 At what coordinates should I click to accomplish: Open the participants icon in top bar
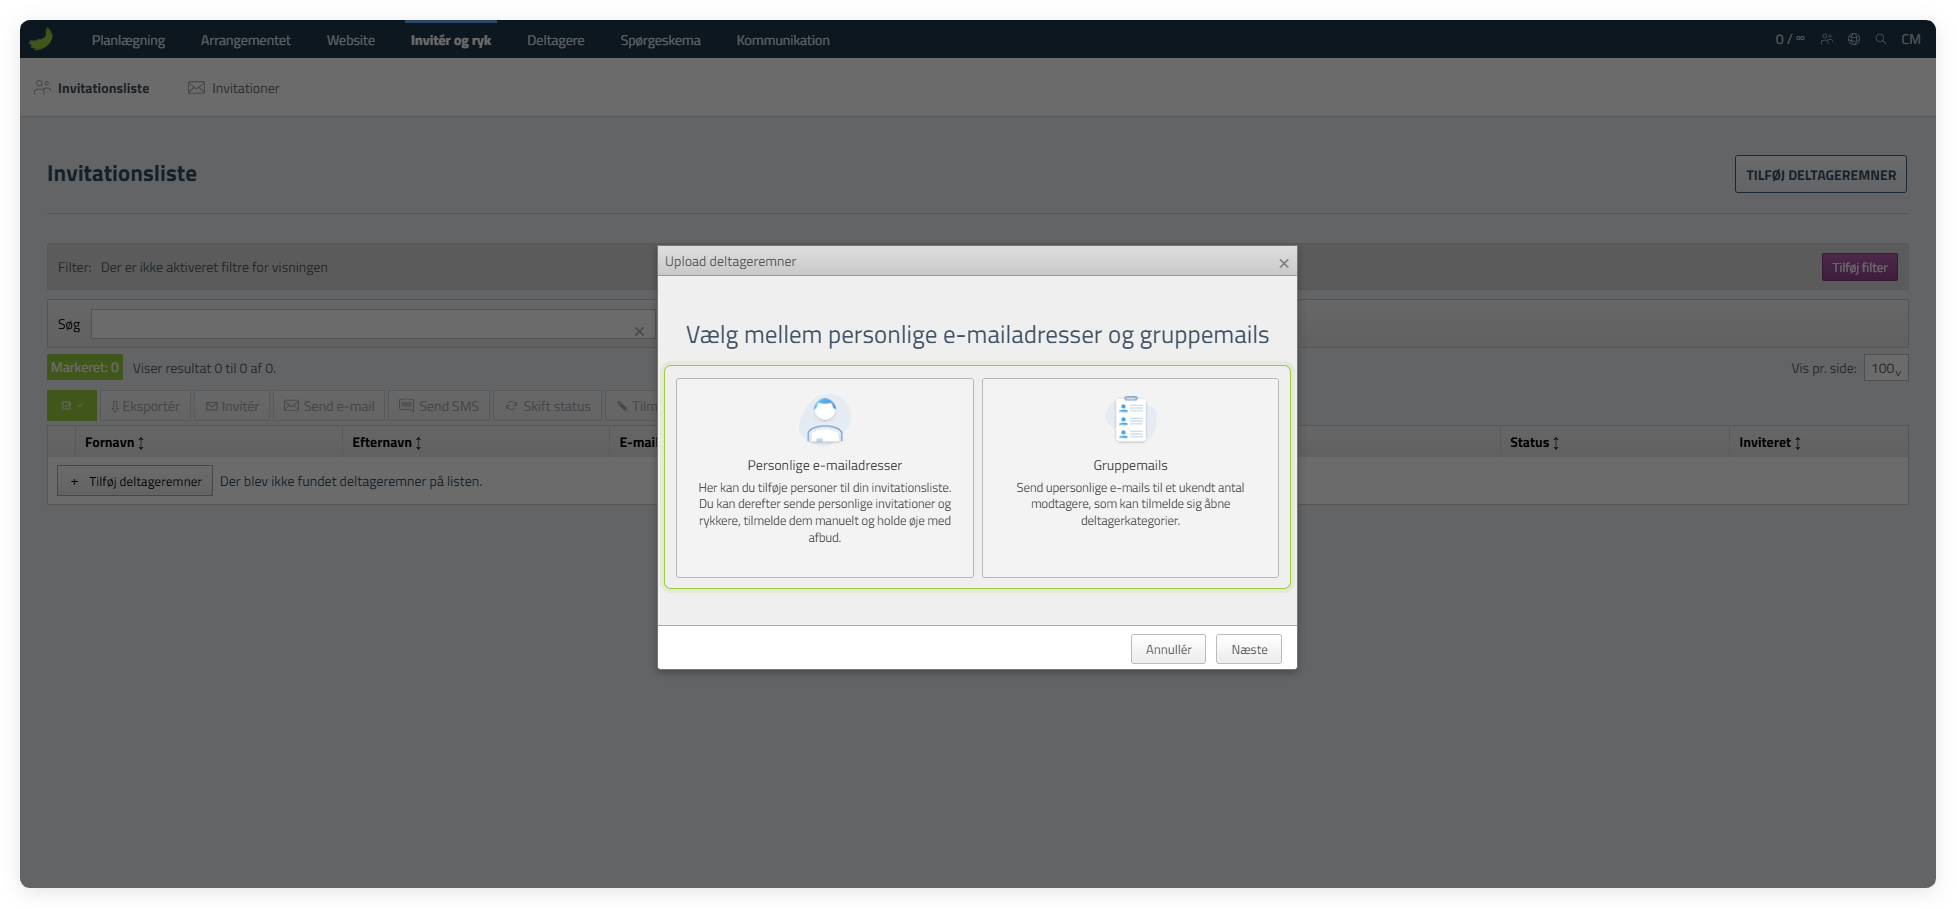pyautogui.click(x=1827, y=39)
